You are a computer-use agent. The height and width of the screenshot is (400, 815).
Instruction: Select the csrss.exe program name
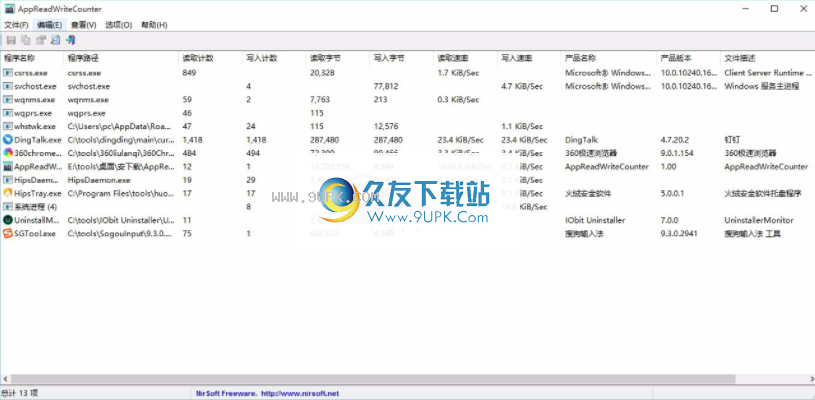pos(31,73)
